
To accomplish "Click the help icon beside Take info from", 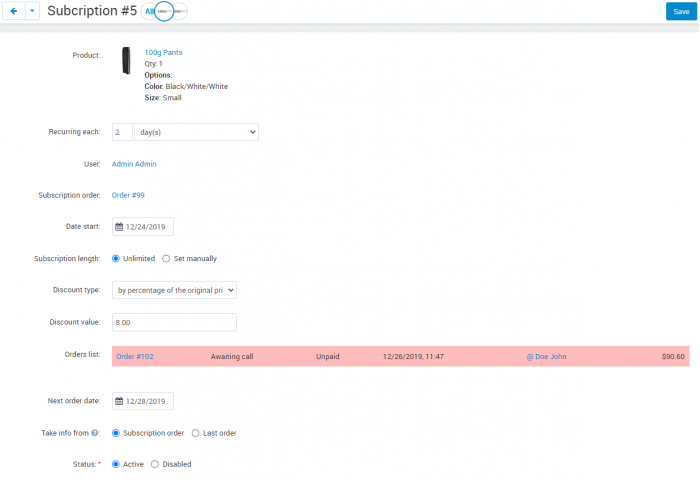I will (x=95, y=433).
